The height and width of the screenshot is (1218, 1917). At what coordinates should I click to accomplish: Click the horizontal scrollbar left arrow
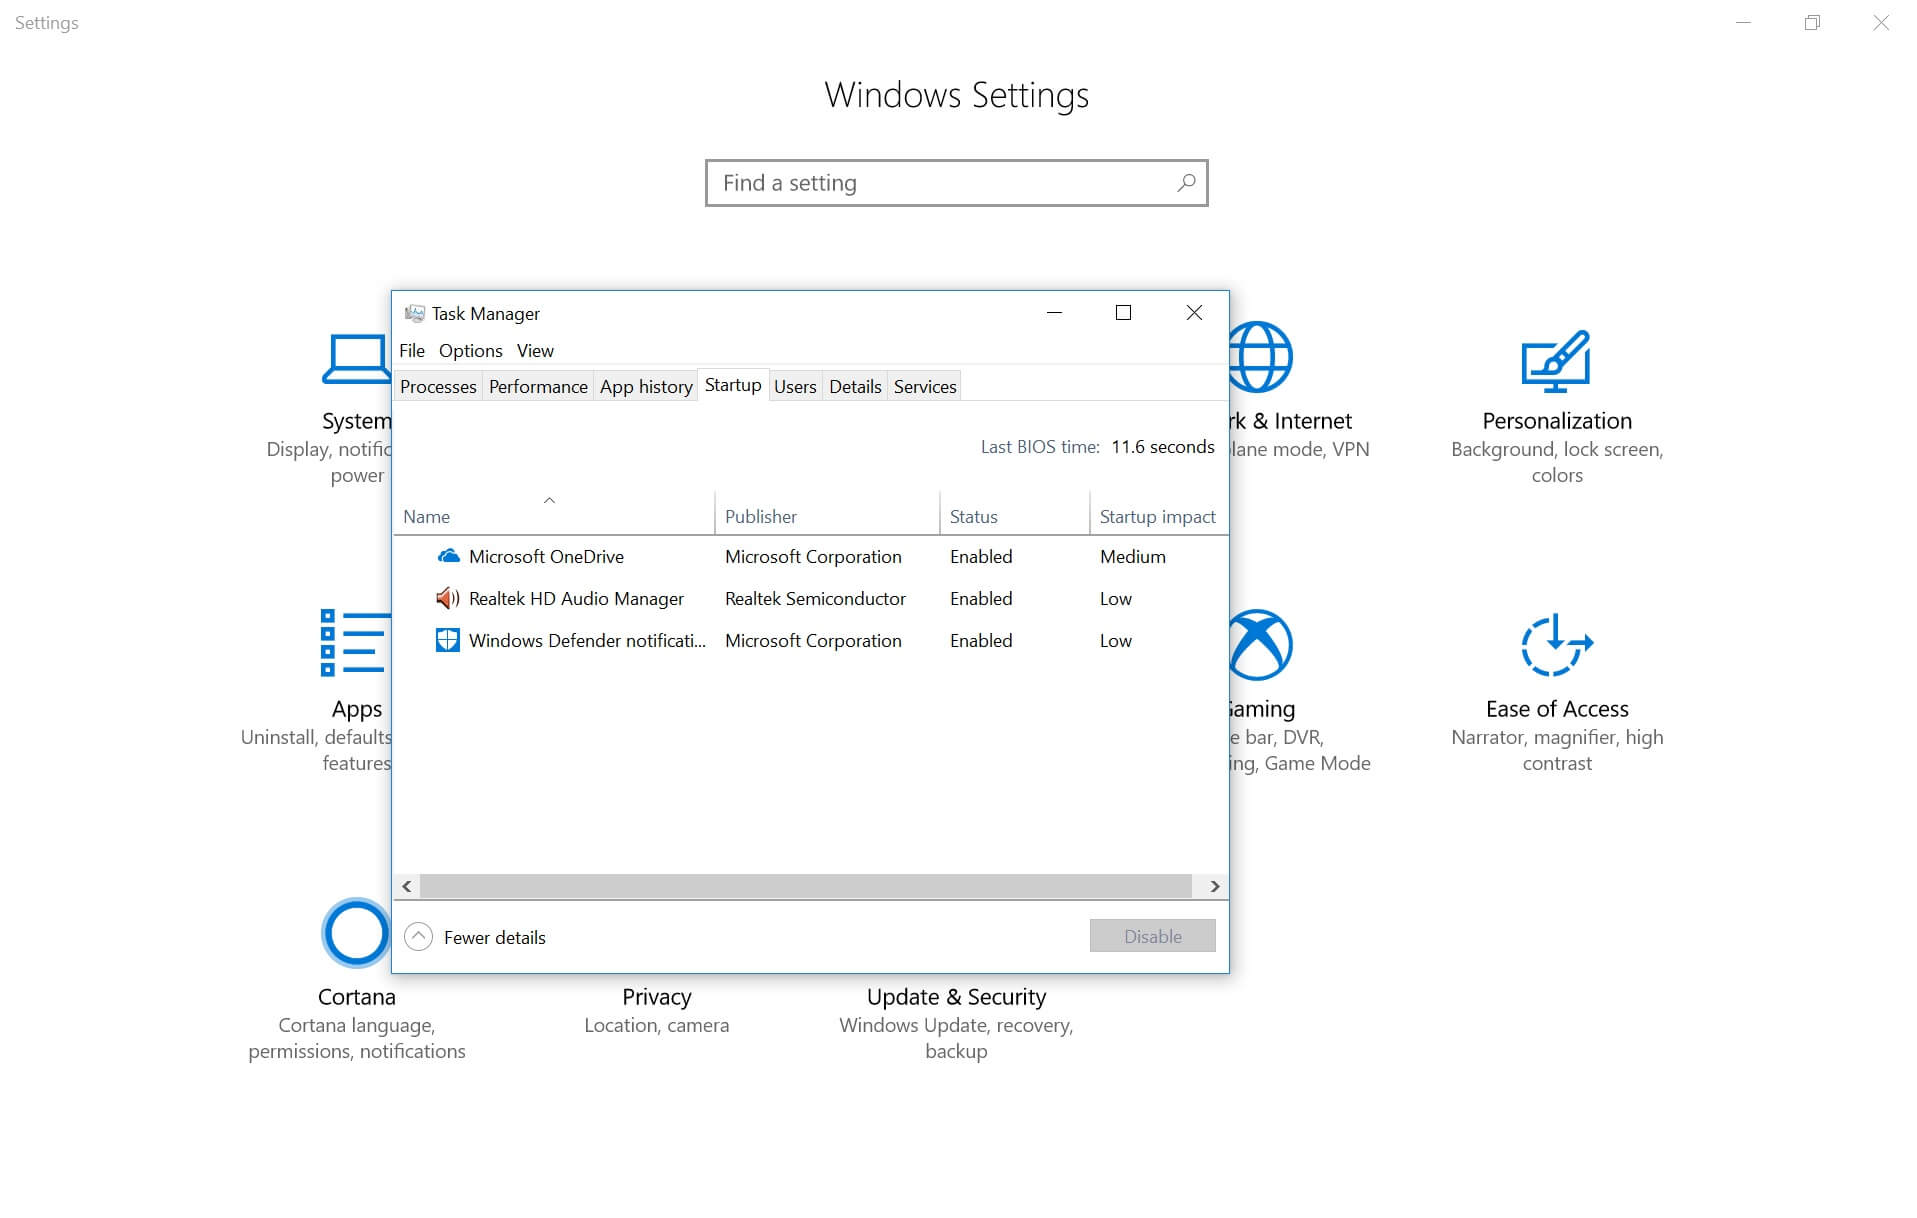point(407,886)
